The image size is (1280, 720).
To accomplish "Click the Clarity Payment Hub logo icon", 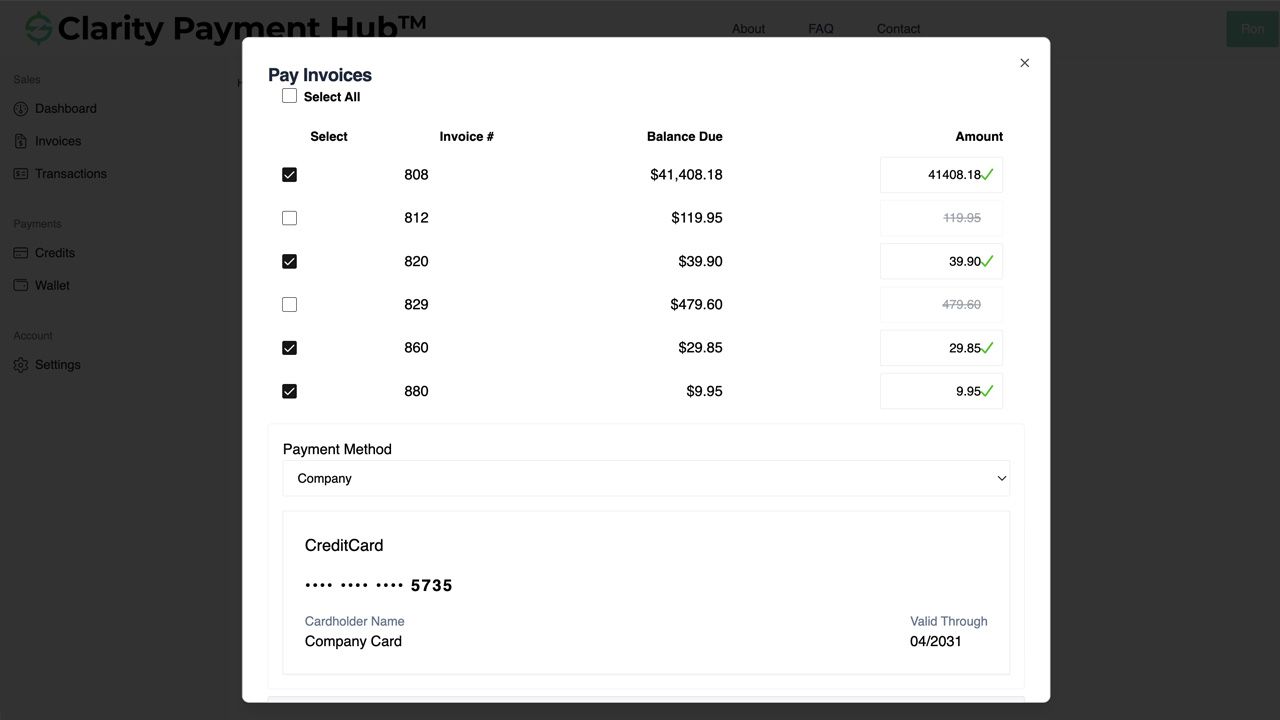I will coord(38,27).
